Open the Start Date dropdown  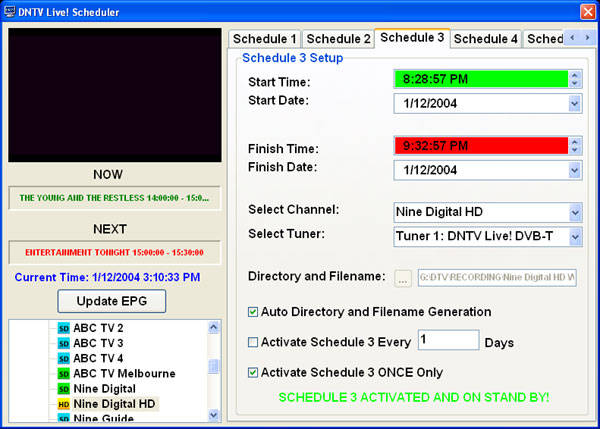[574, 104]
